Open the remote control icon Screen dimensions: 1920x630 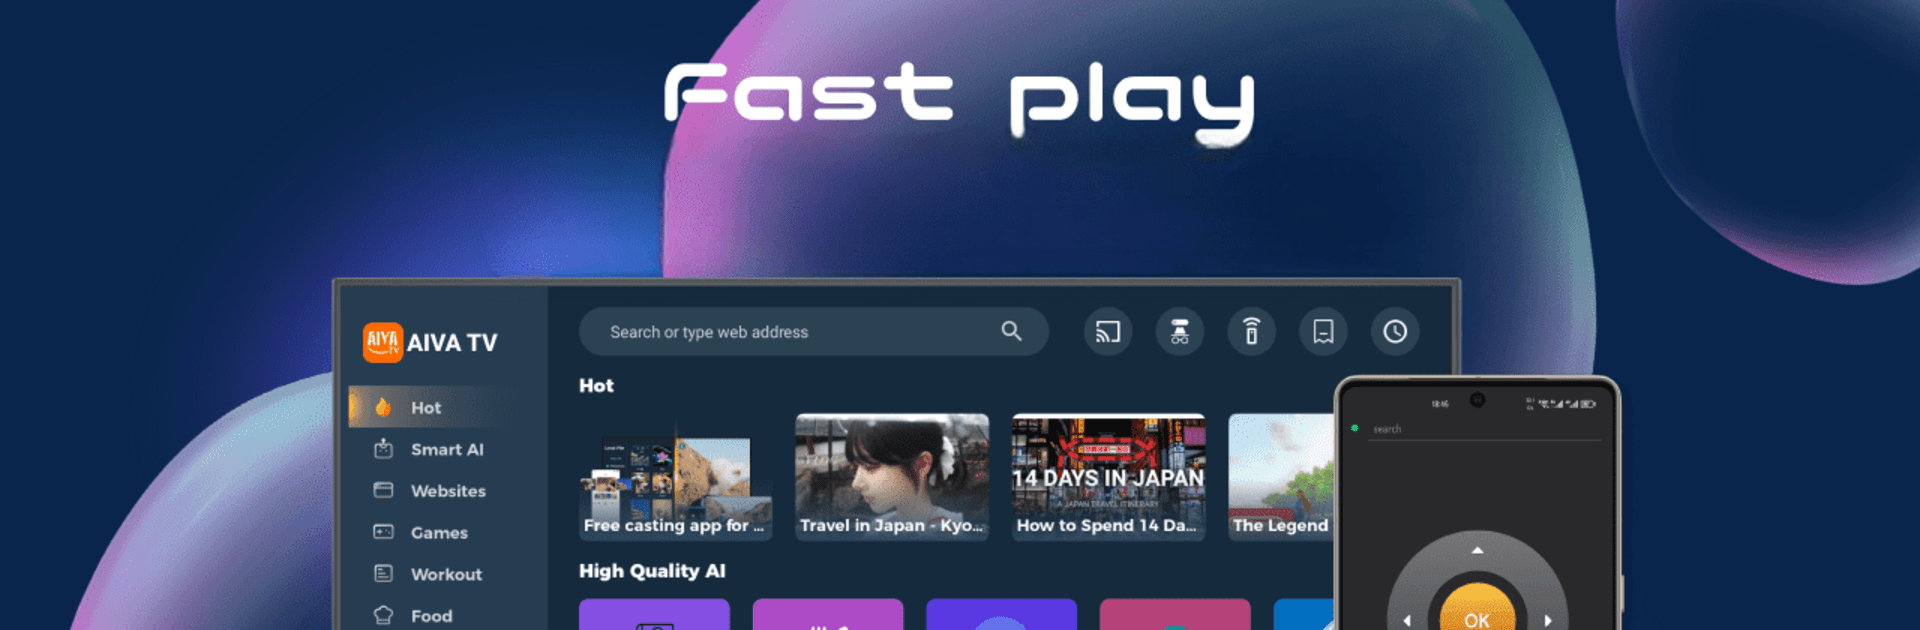[x=1251, y=332]
